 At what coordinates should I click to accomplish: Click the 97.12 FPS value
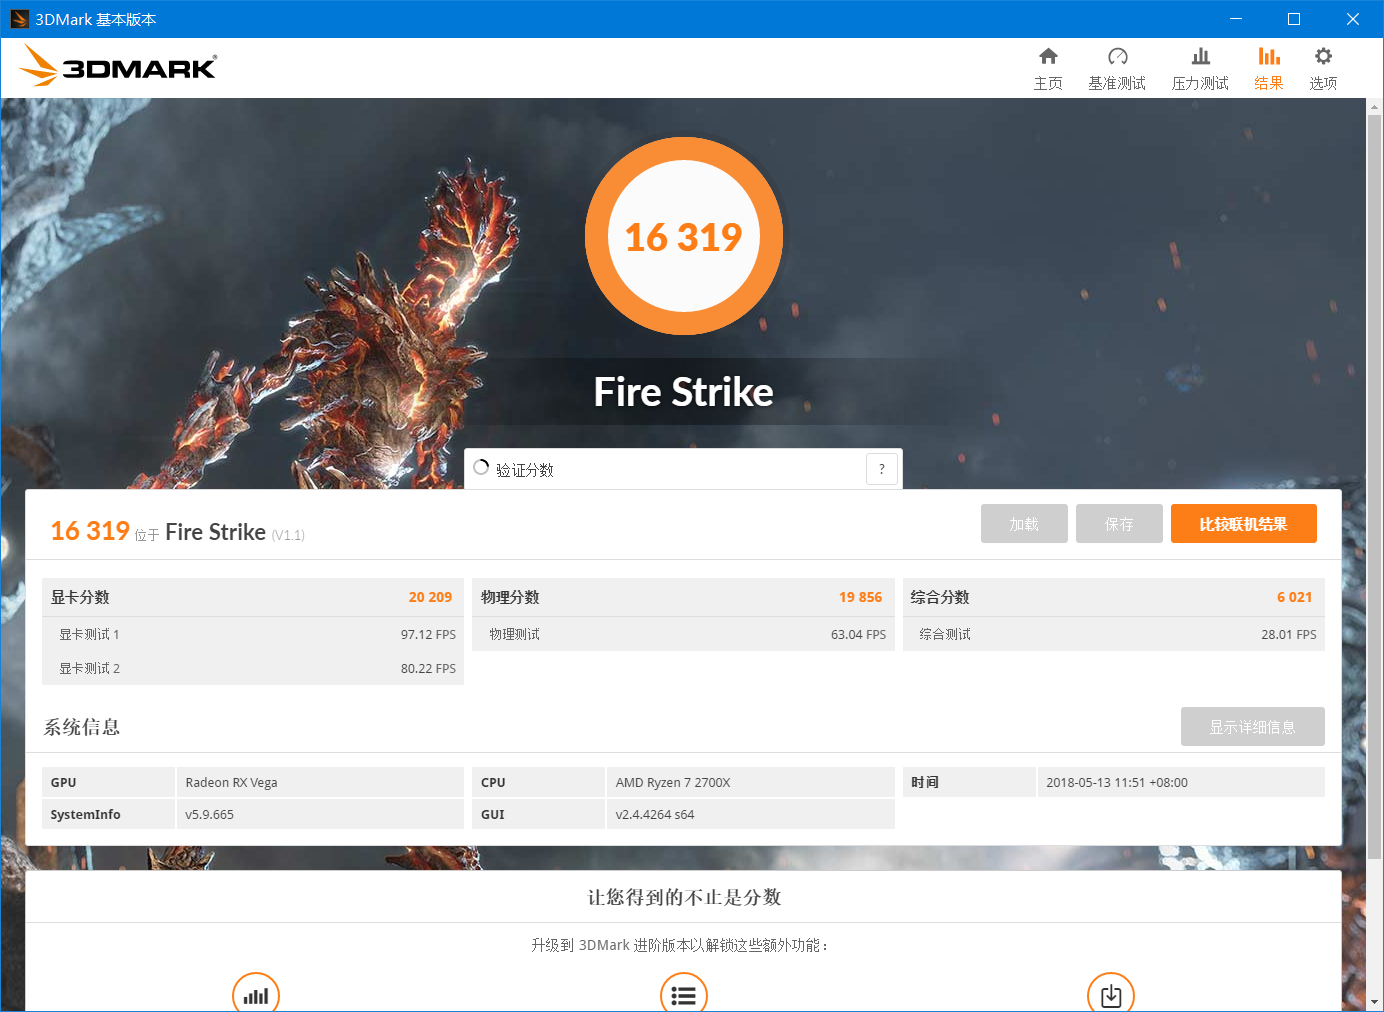click(x=428, y=634)
